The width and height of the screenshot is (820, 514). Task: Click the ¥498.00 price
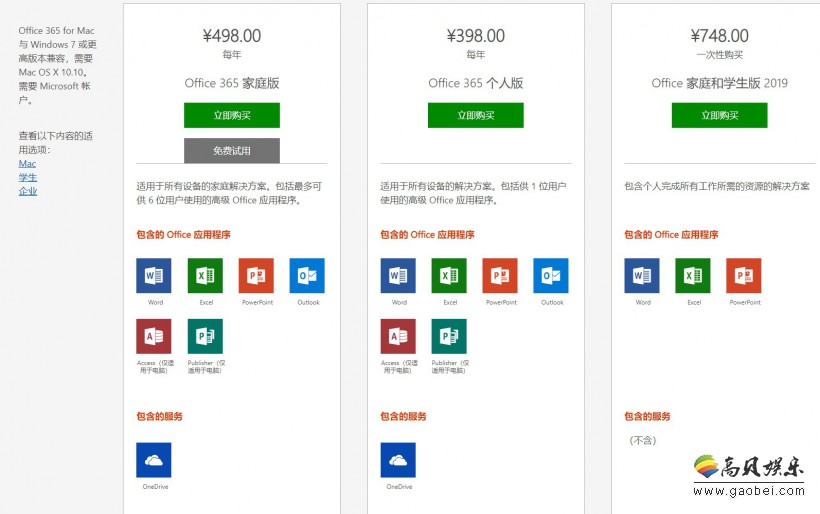pyautogui.click(x=232, y=36)
